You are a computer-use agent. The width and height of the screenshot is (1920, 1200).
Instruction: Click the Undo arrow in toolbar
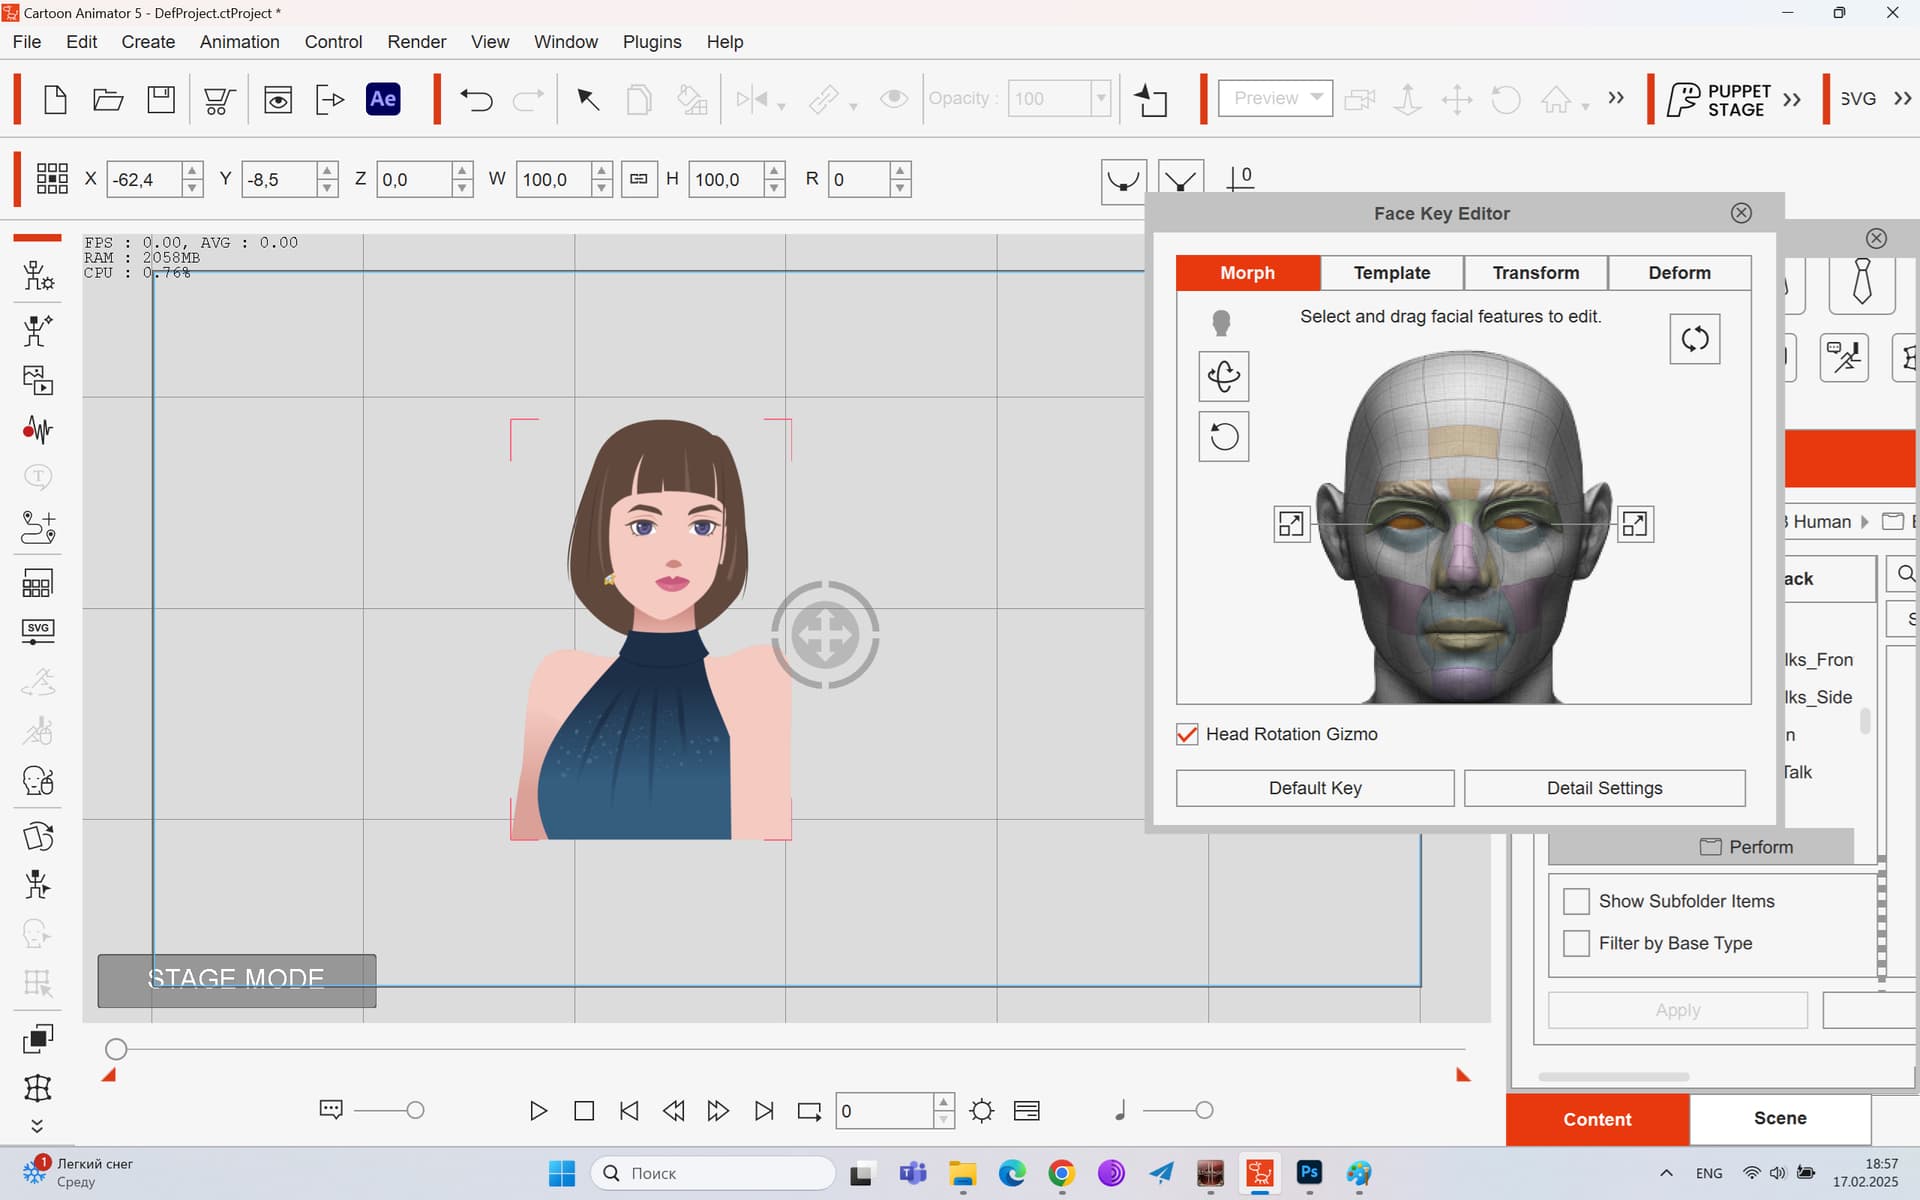point(476,99)
